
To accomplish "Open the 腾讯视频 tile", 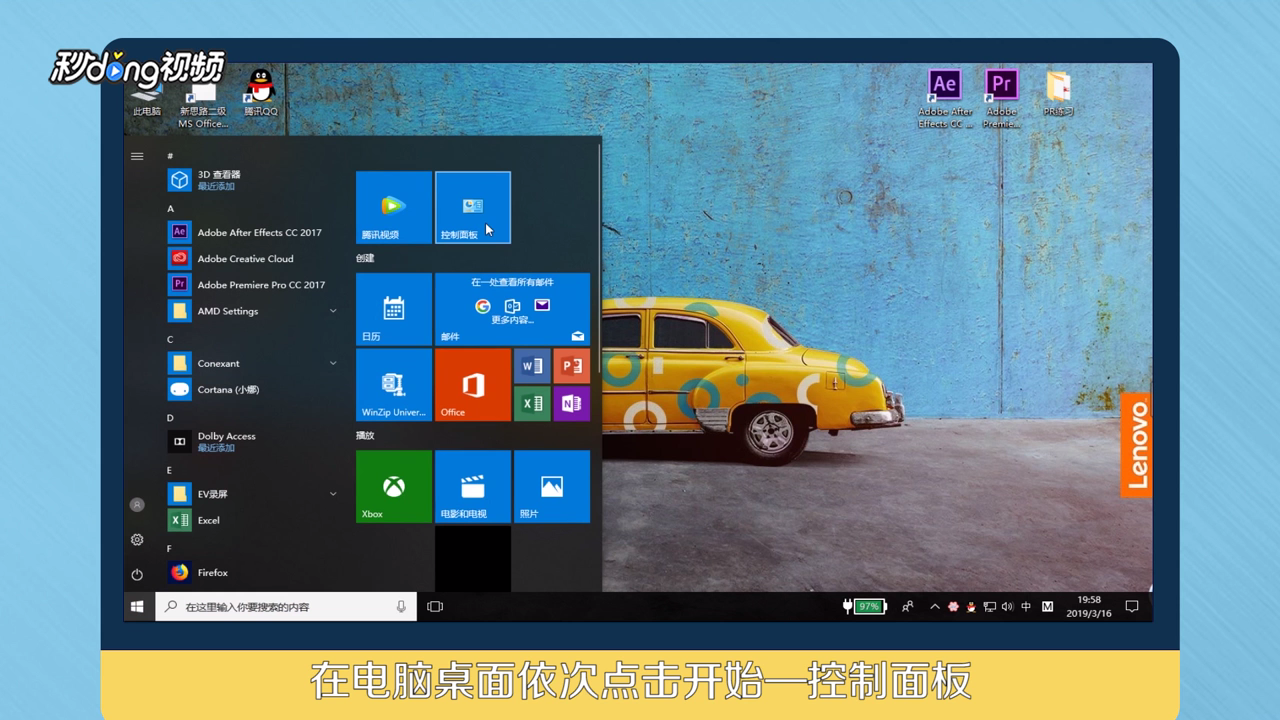I will [394, 207].
